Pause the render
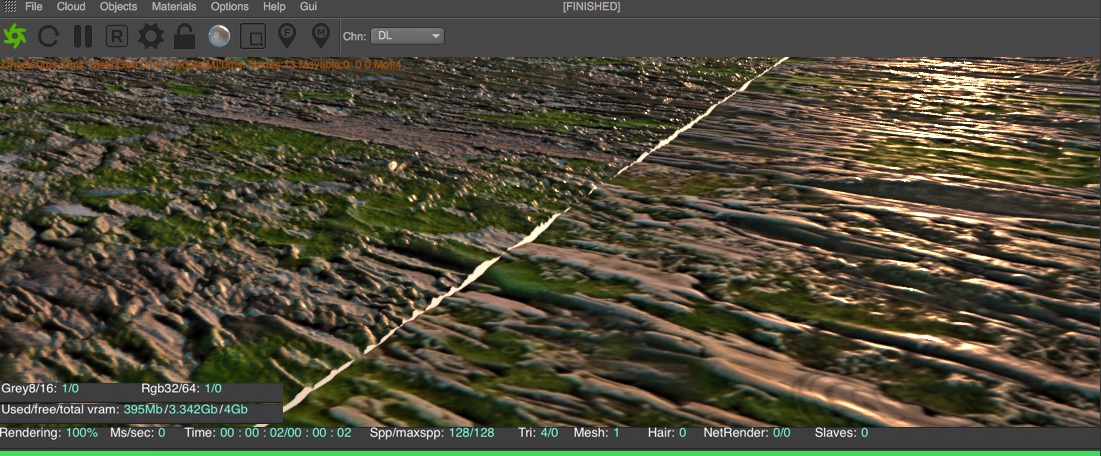This screenshot has width=1101, height=456. (83, 36)
